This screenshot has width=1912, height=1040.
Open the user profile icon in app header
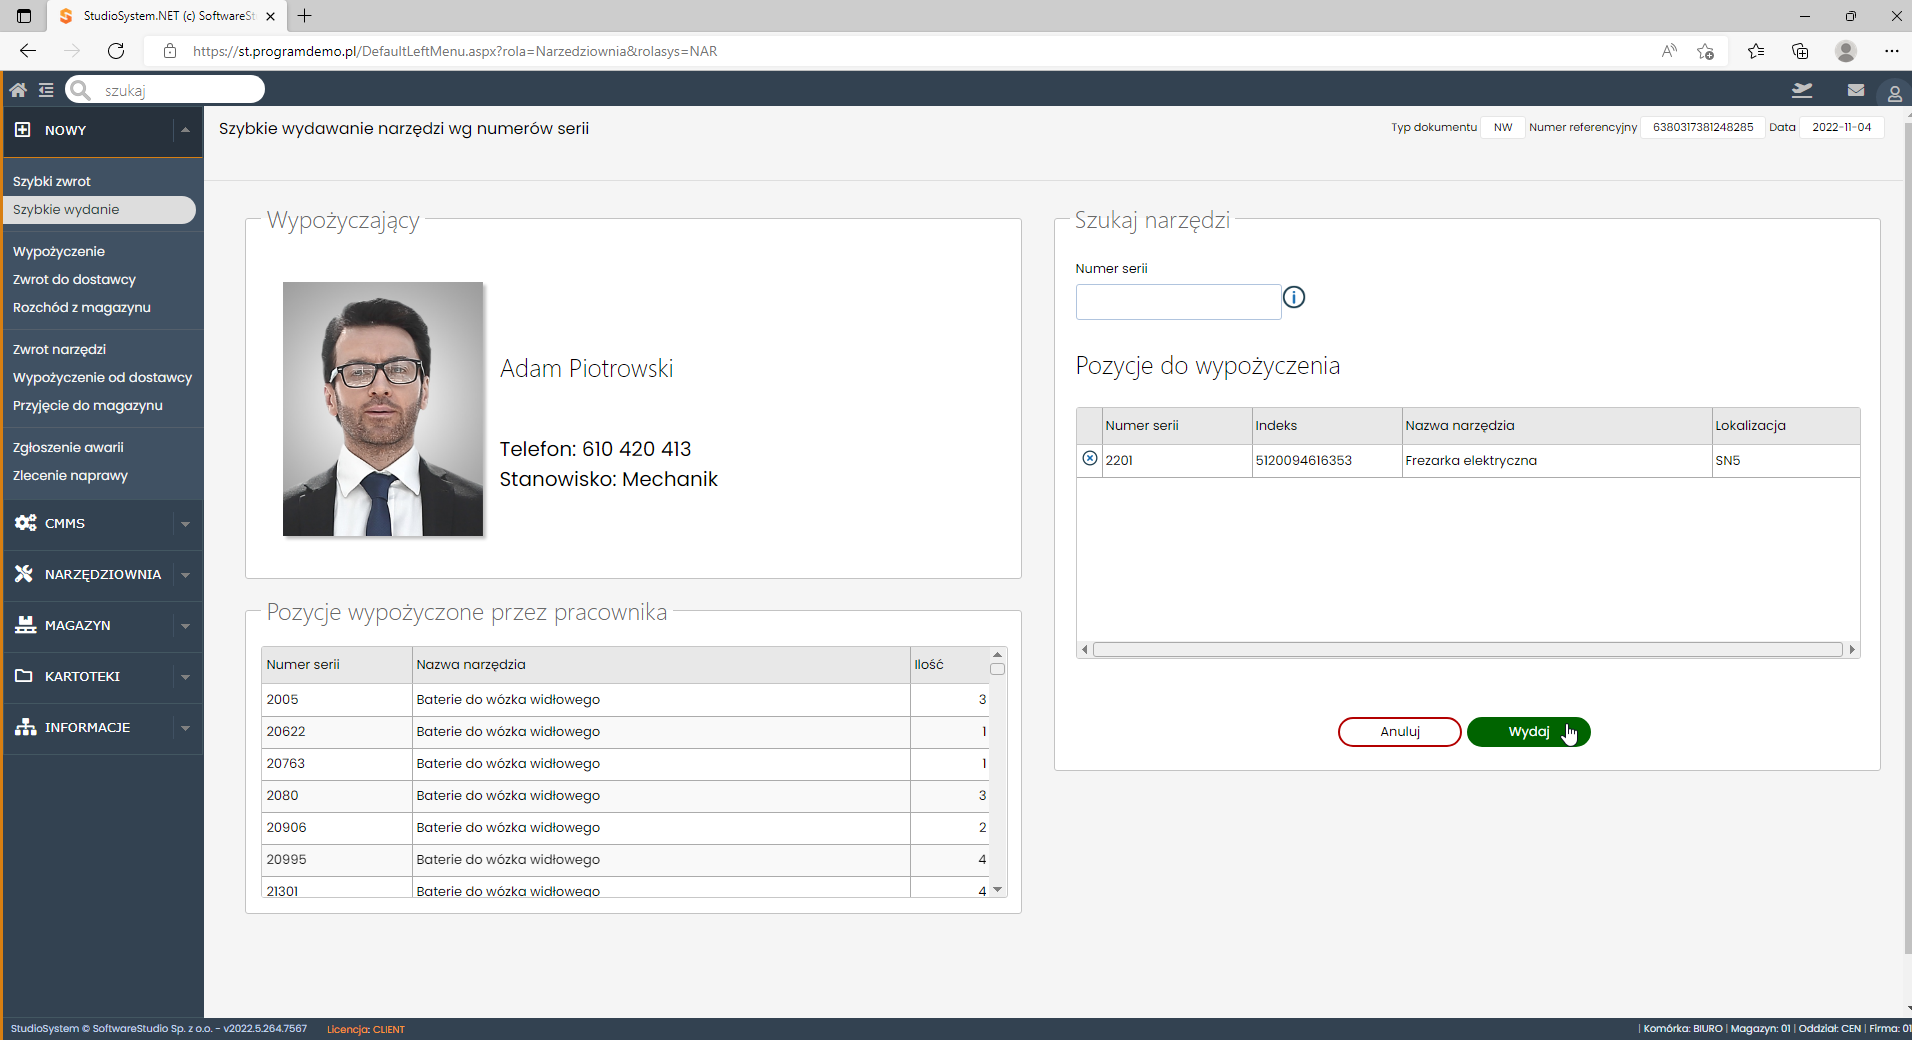[x=1894, y=92]
